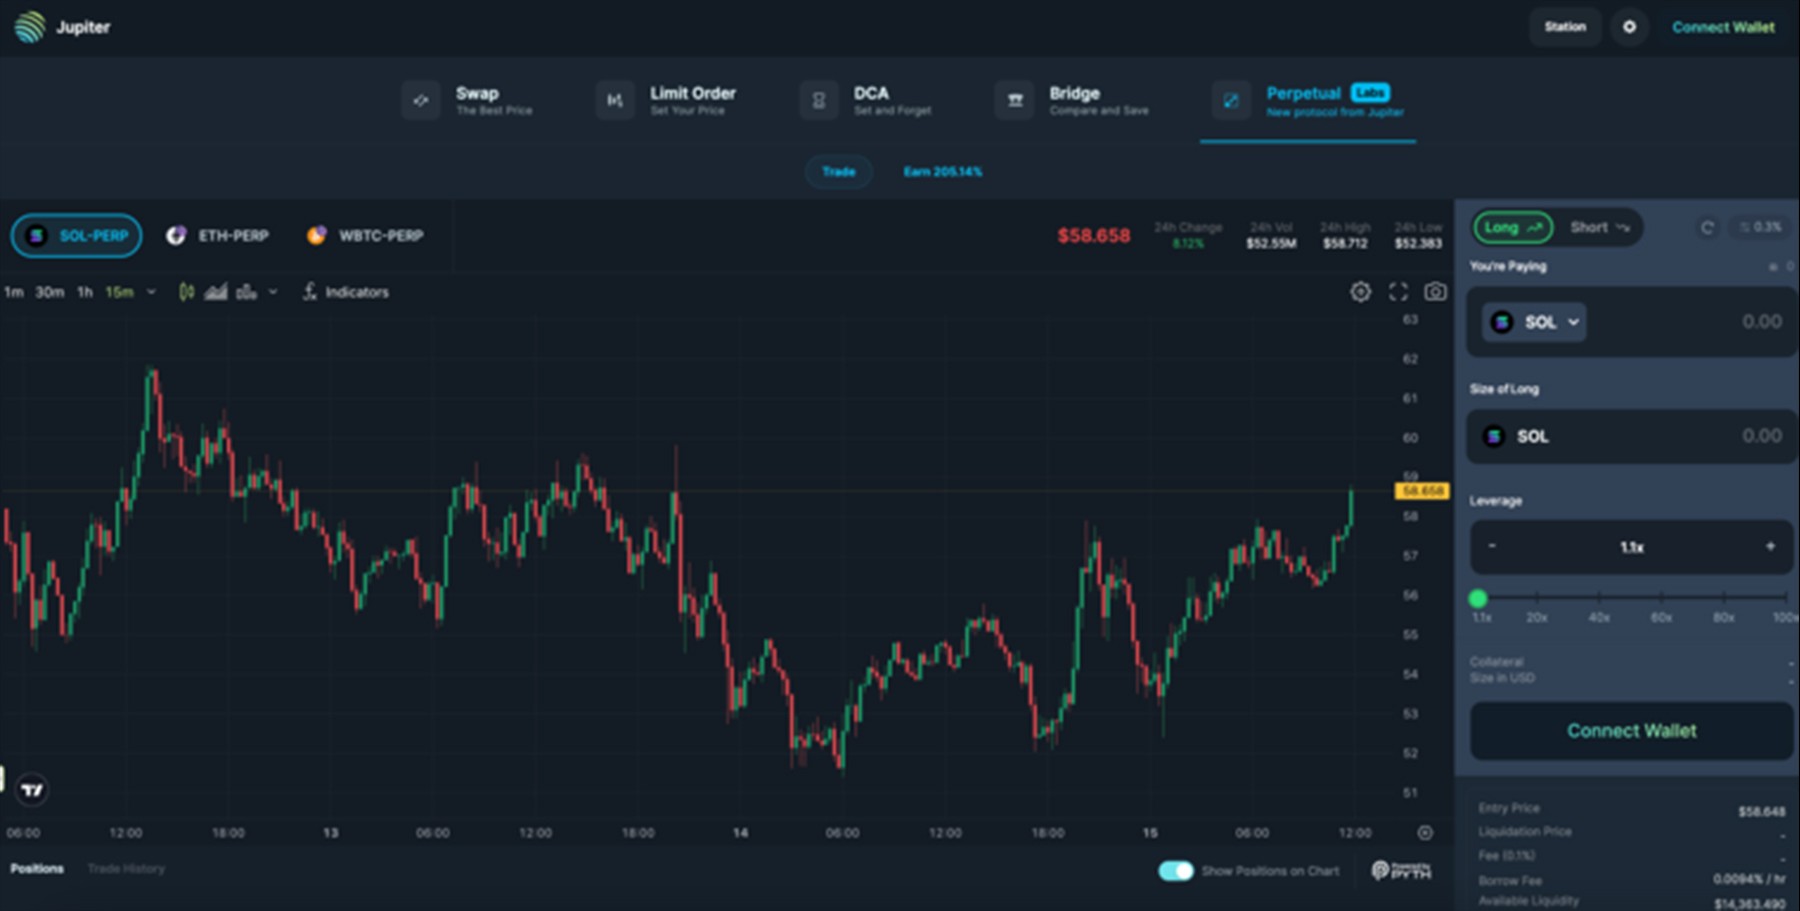Open the SOL paying token dropdown

(x=1534, y=322)
